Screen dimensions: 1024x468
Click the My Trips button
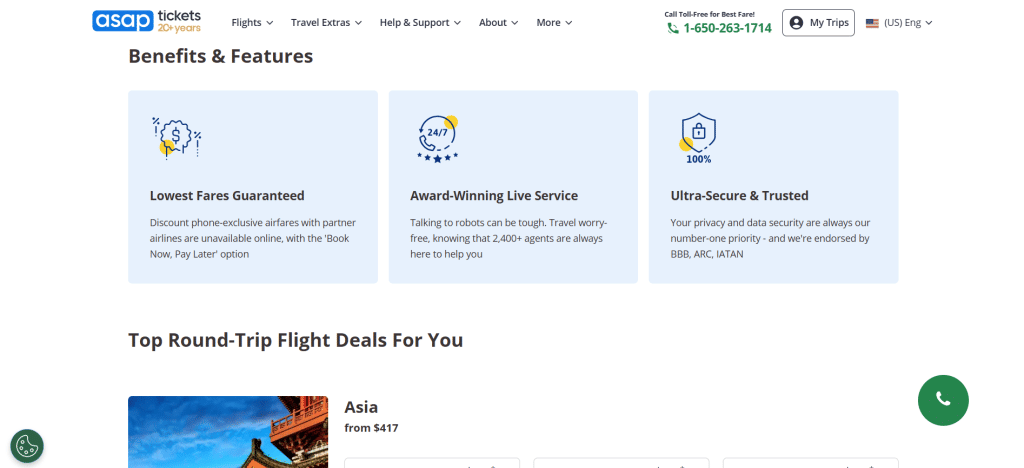(x=818, y=22)
